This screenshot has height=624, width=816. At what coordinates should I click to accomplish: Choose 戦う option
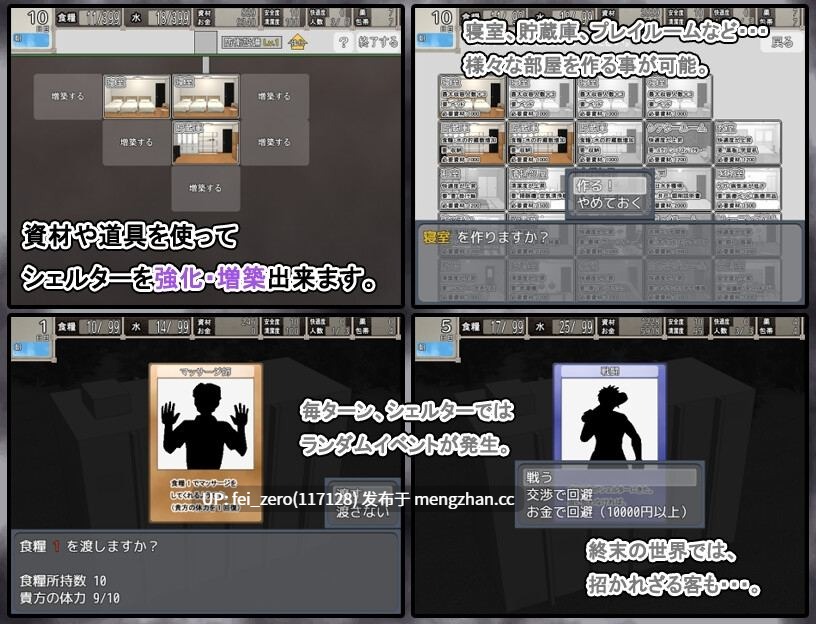[x=609, y=477]
